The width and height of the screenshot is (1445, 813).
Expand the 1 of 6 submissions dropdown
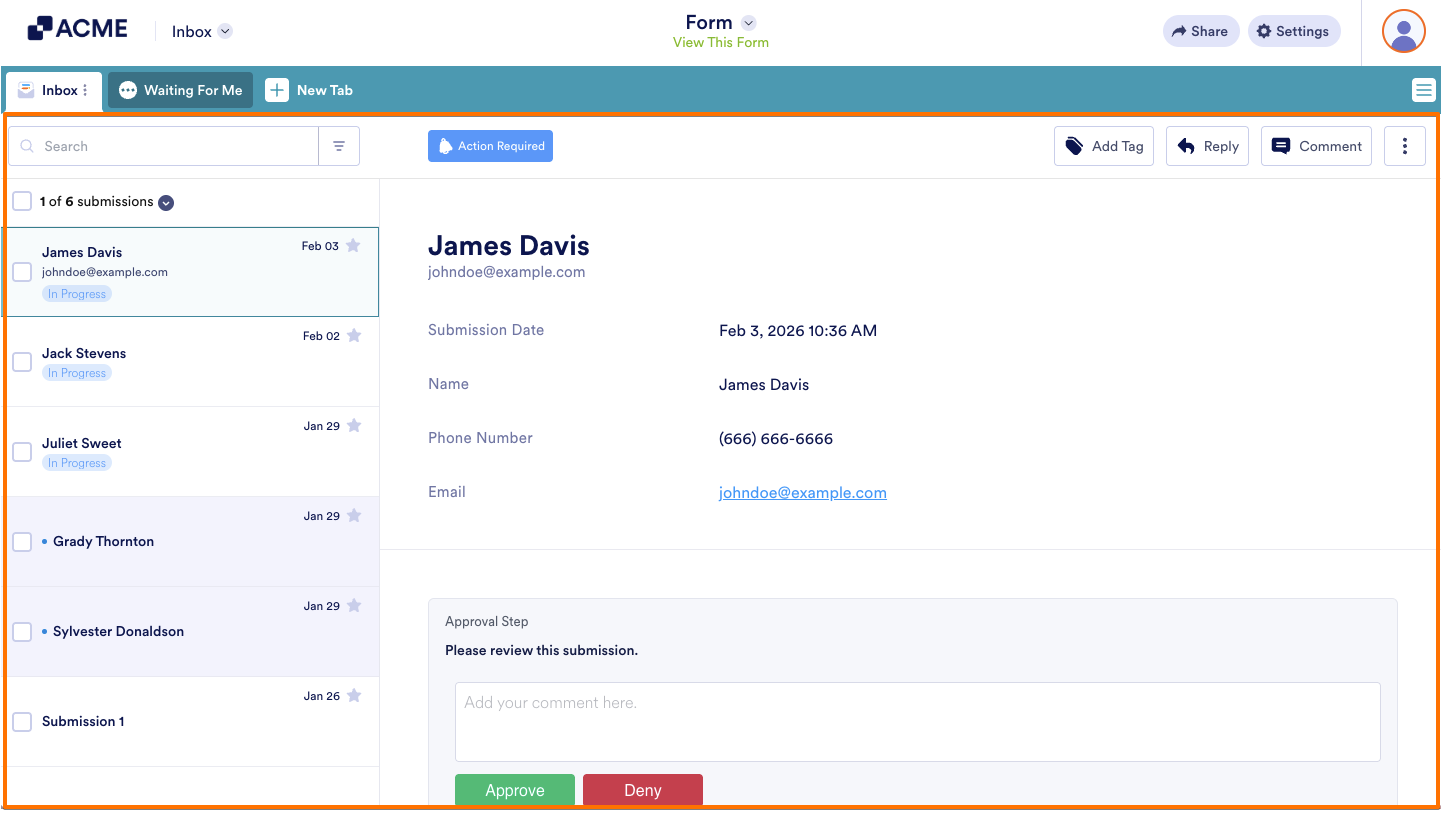165,202
